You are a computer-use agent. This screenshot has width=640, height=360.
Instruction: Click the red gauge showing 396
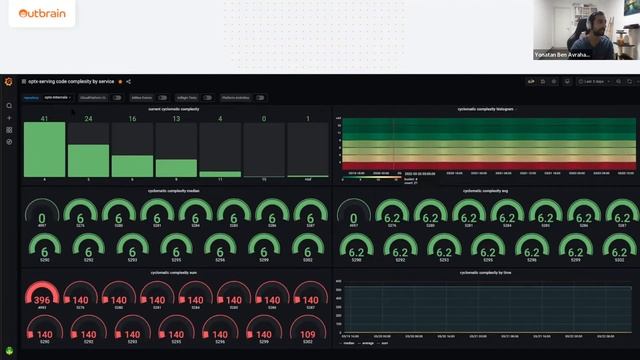click(x=42, y=294)
